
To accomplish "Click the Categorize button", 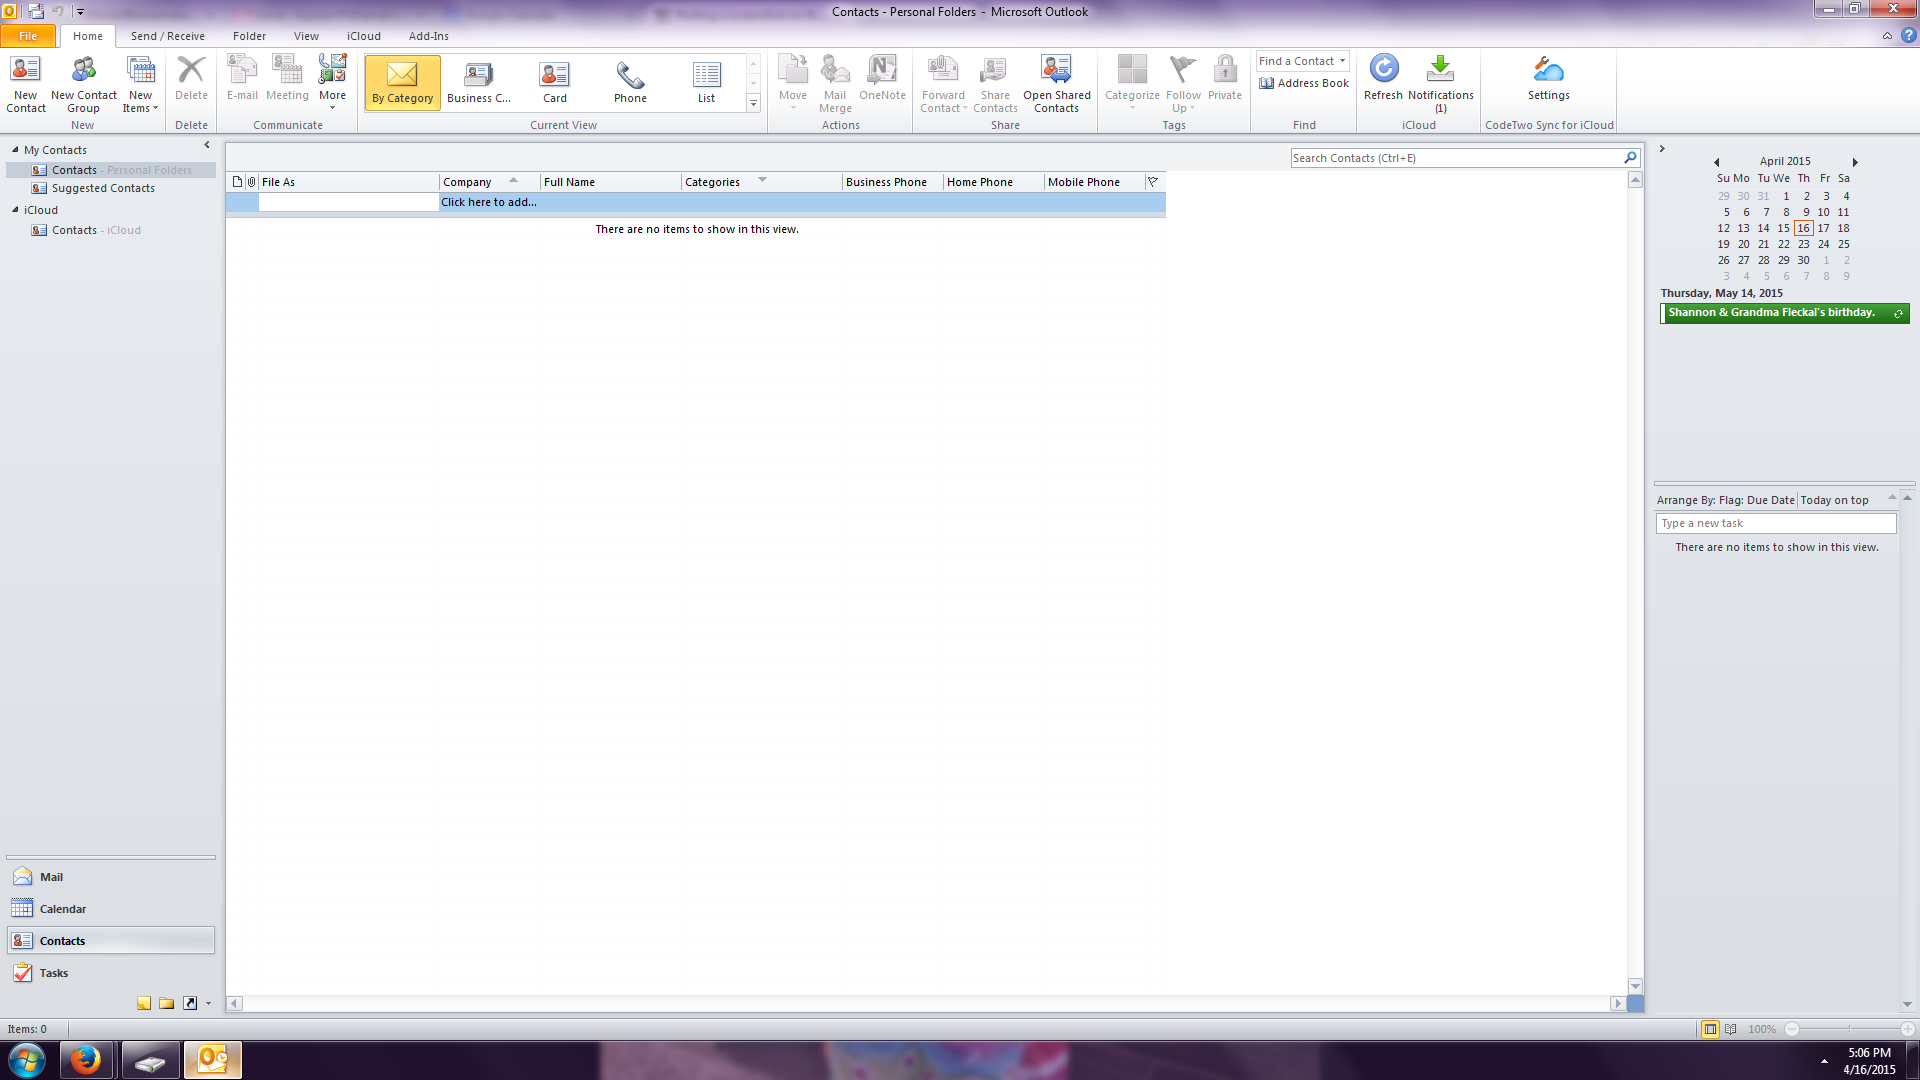I will 1132,82.
